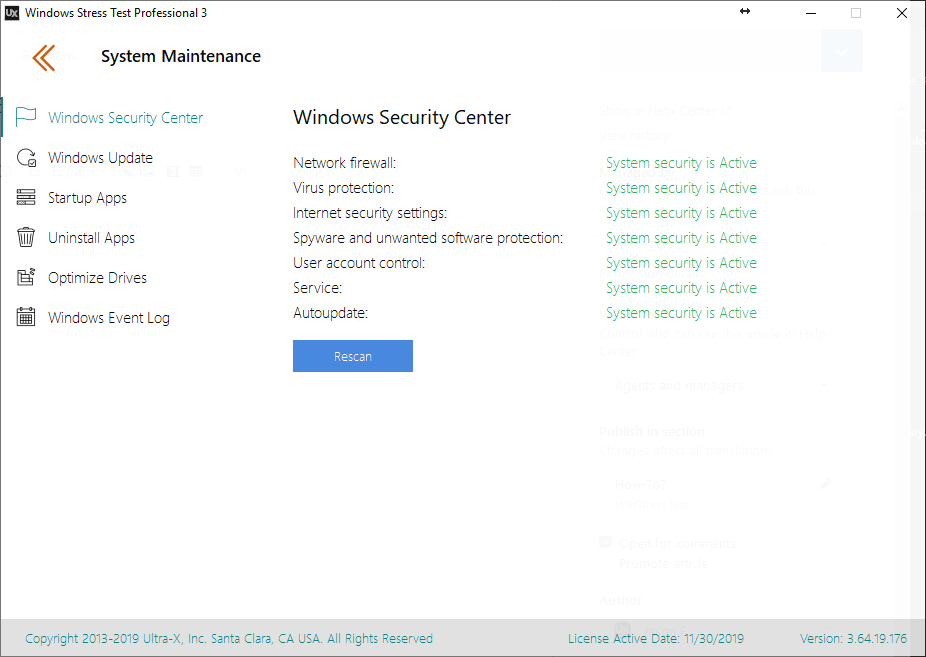The width and height of the screenshot is (926, 657).
Task: Select the Startup Apps list icon
Action: 27,198
